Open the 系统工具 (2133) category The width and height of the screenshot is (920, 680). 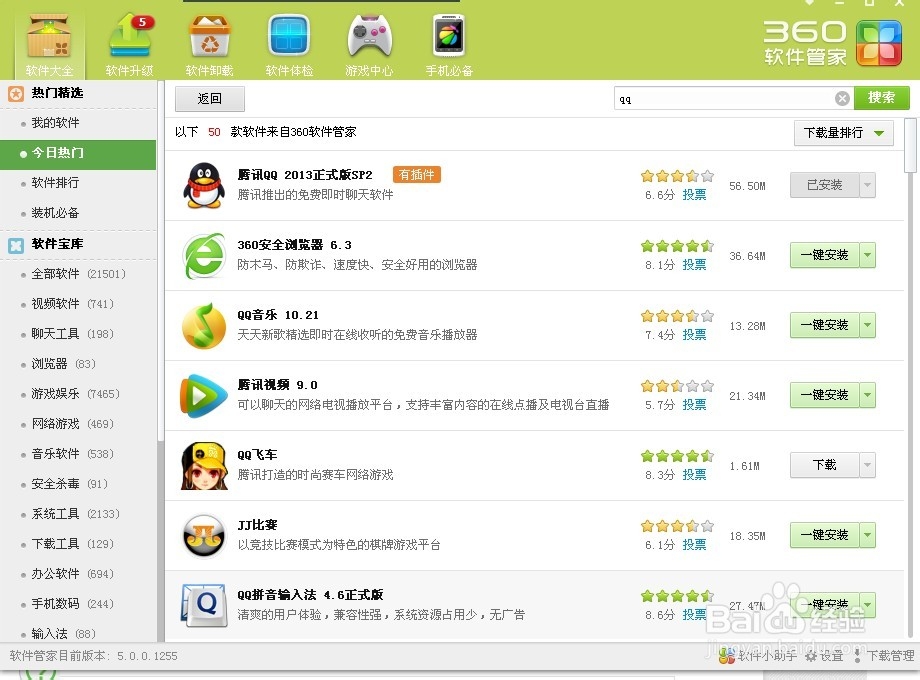(x=78, y=514)
